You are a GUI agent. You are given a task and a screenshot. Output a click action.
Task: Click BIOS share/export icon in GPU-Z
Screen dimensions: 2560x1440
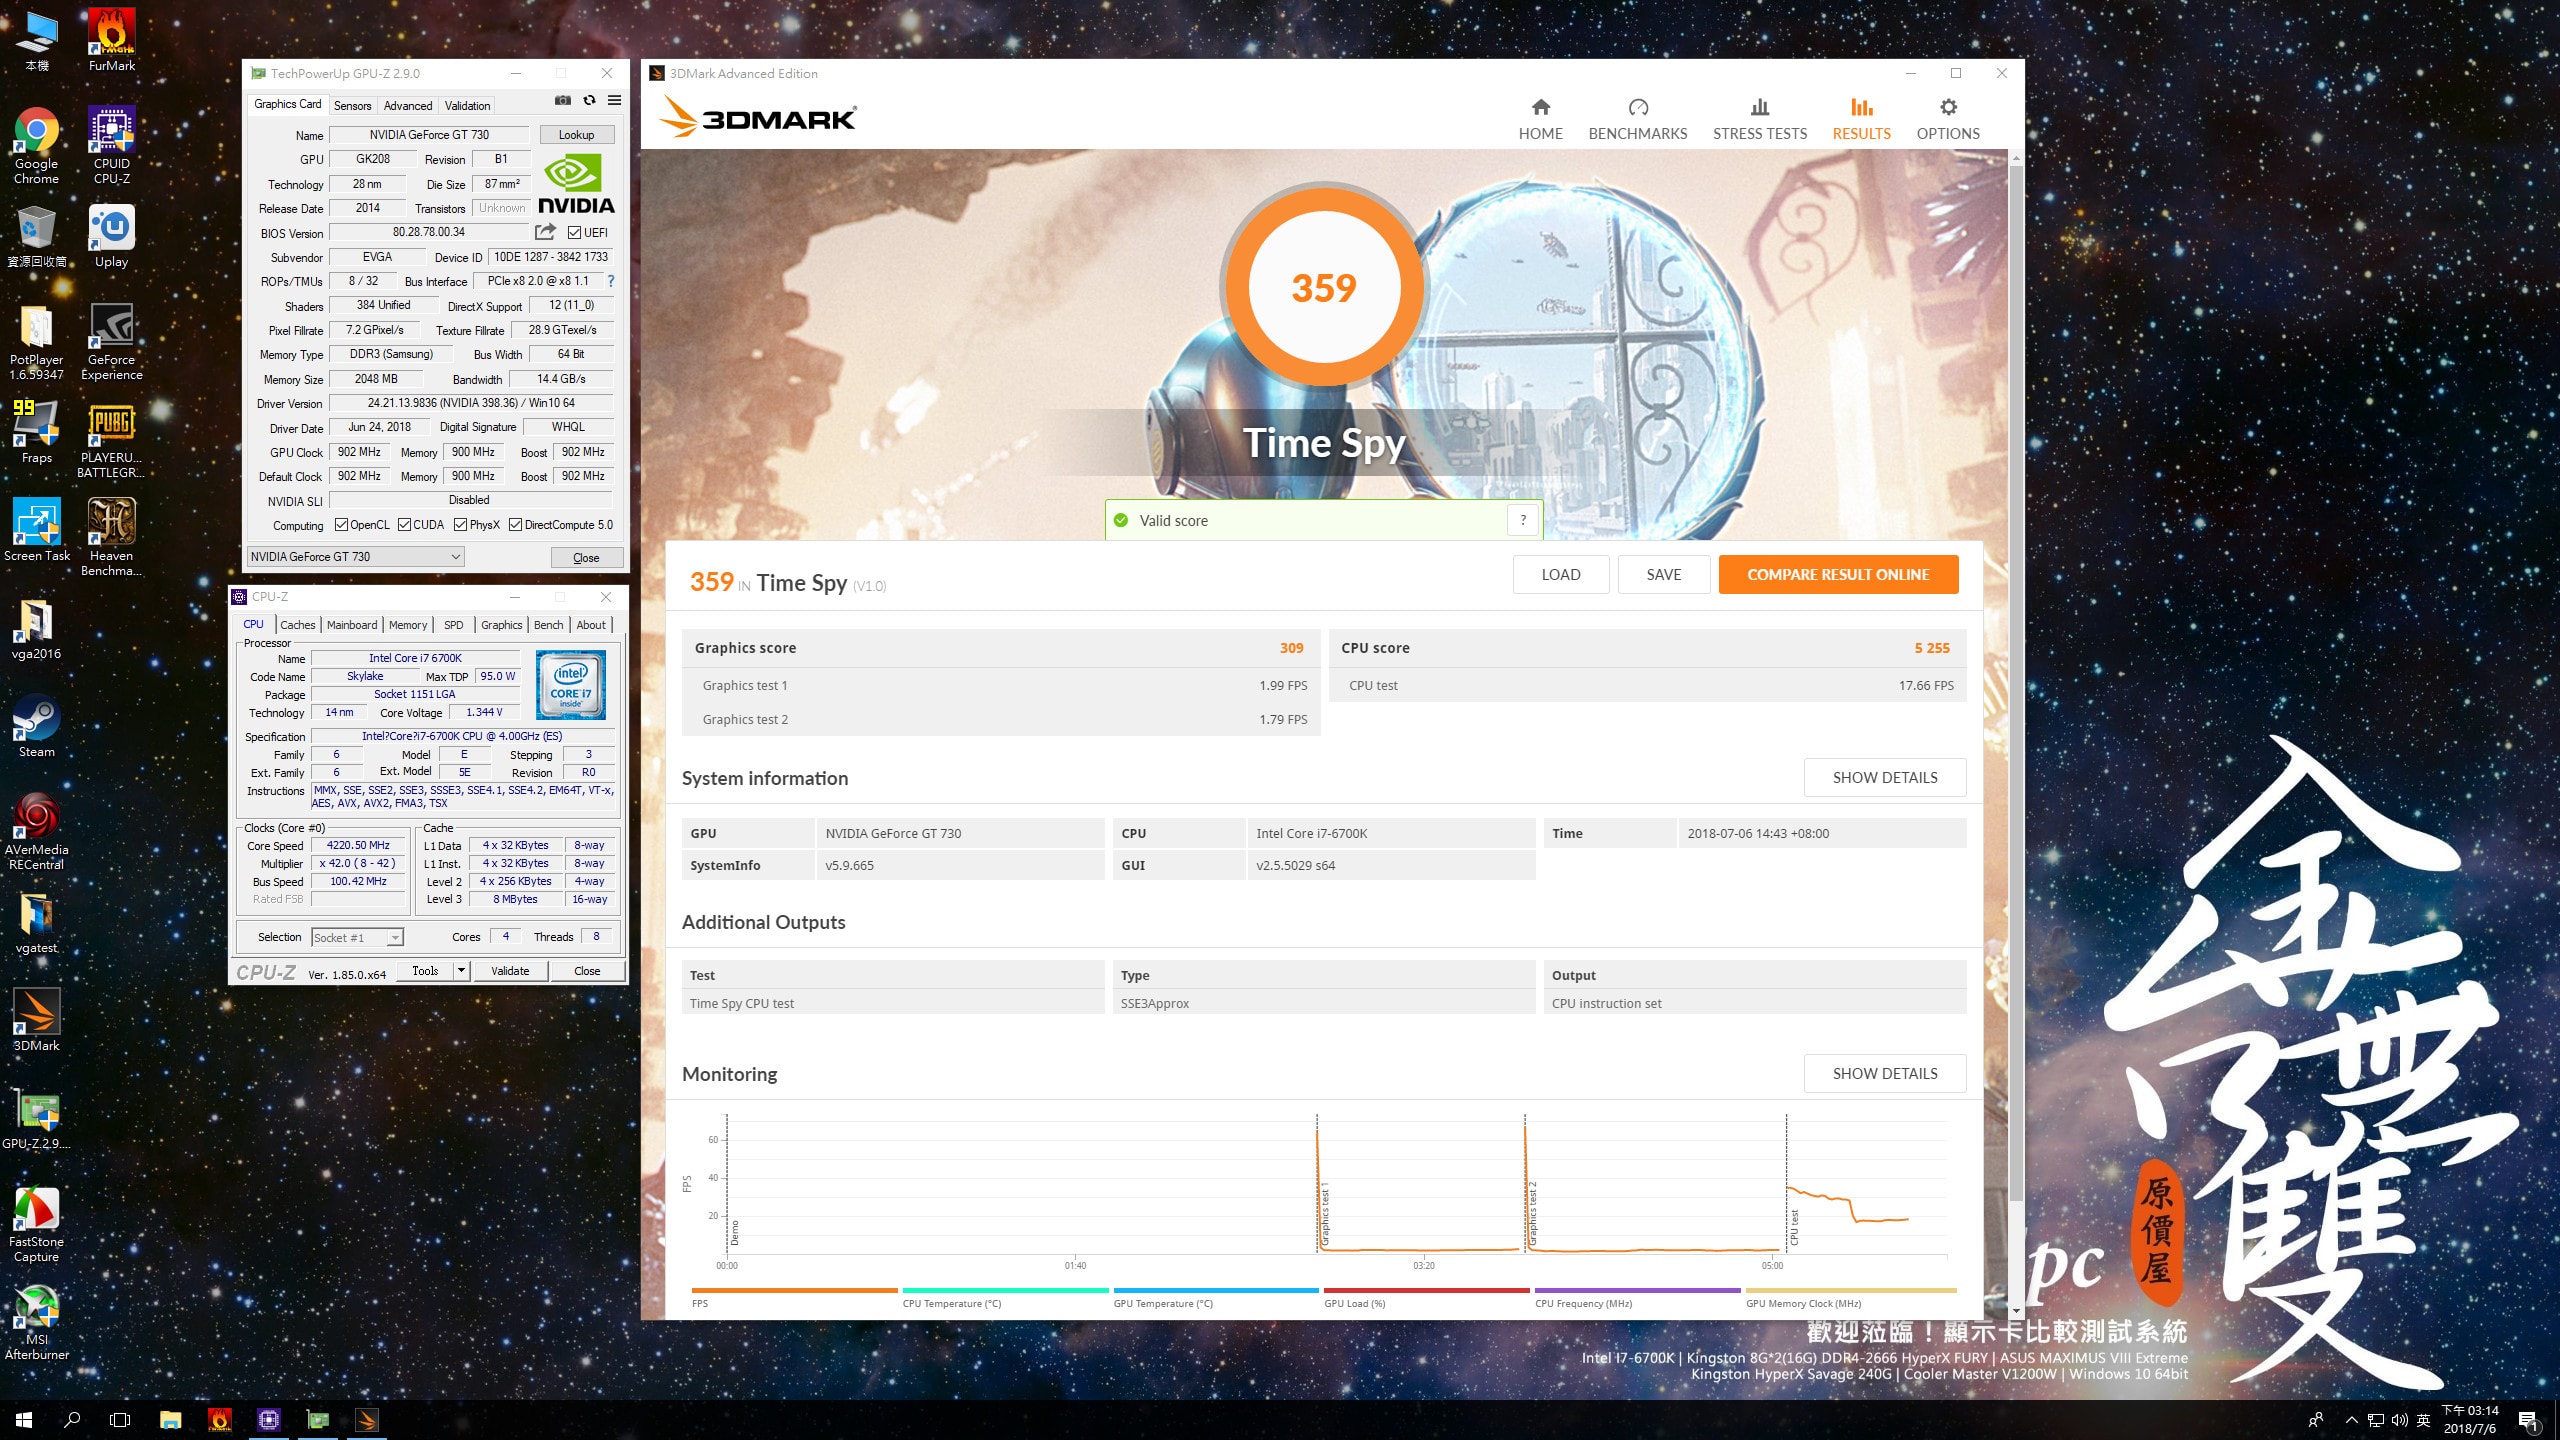[545, 232]
